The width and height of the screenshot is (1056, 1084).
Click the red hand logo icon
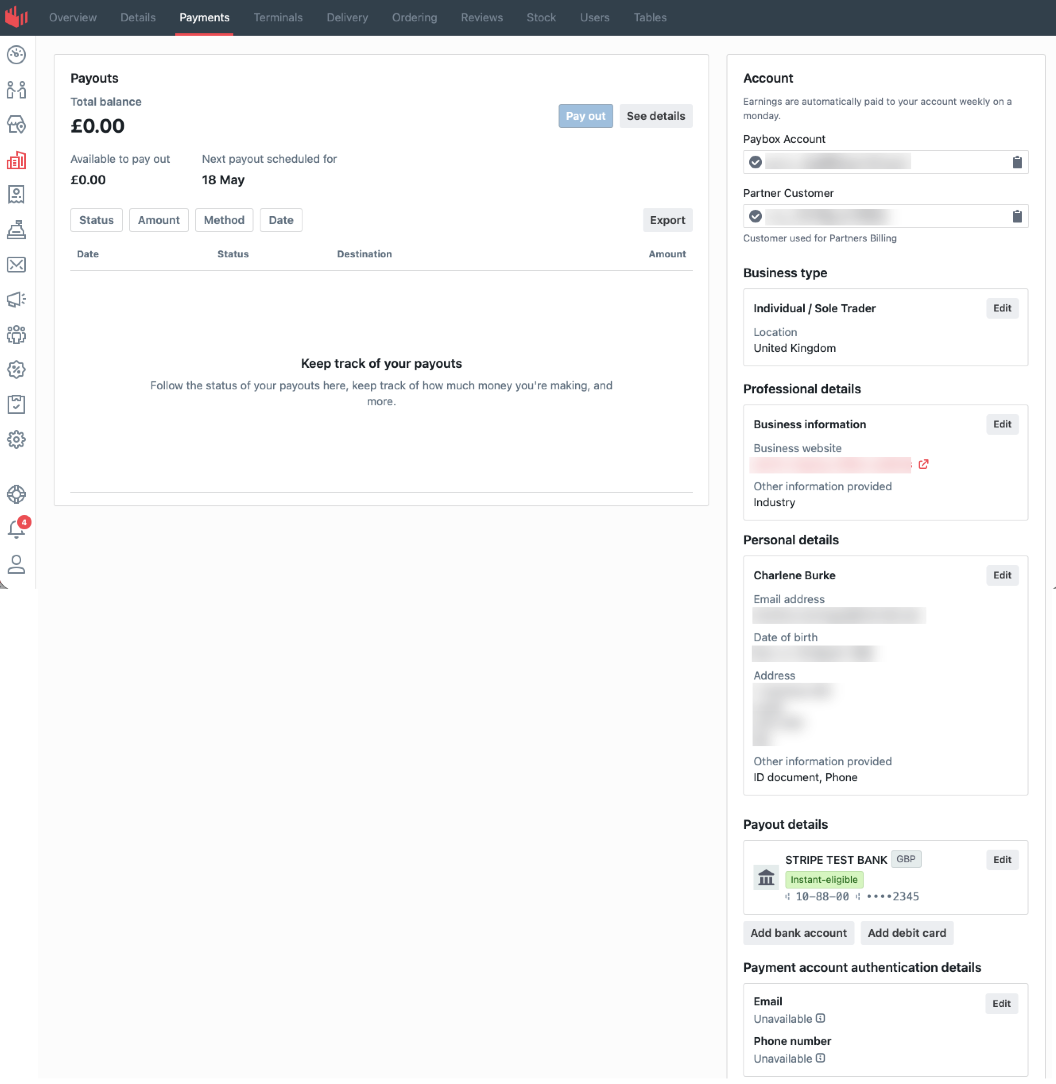point(17,16)
